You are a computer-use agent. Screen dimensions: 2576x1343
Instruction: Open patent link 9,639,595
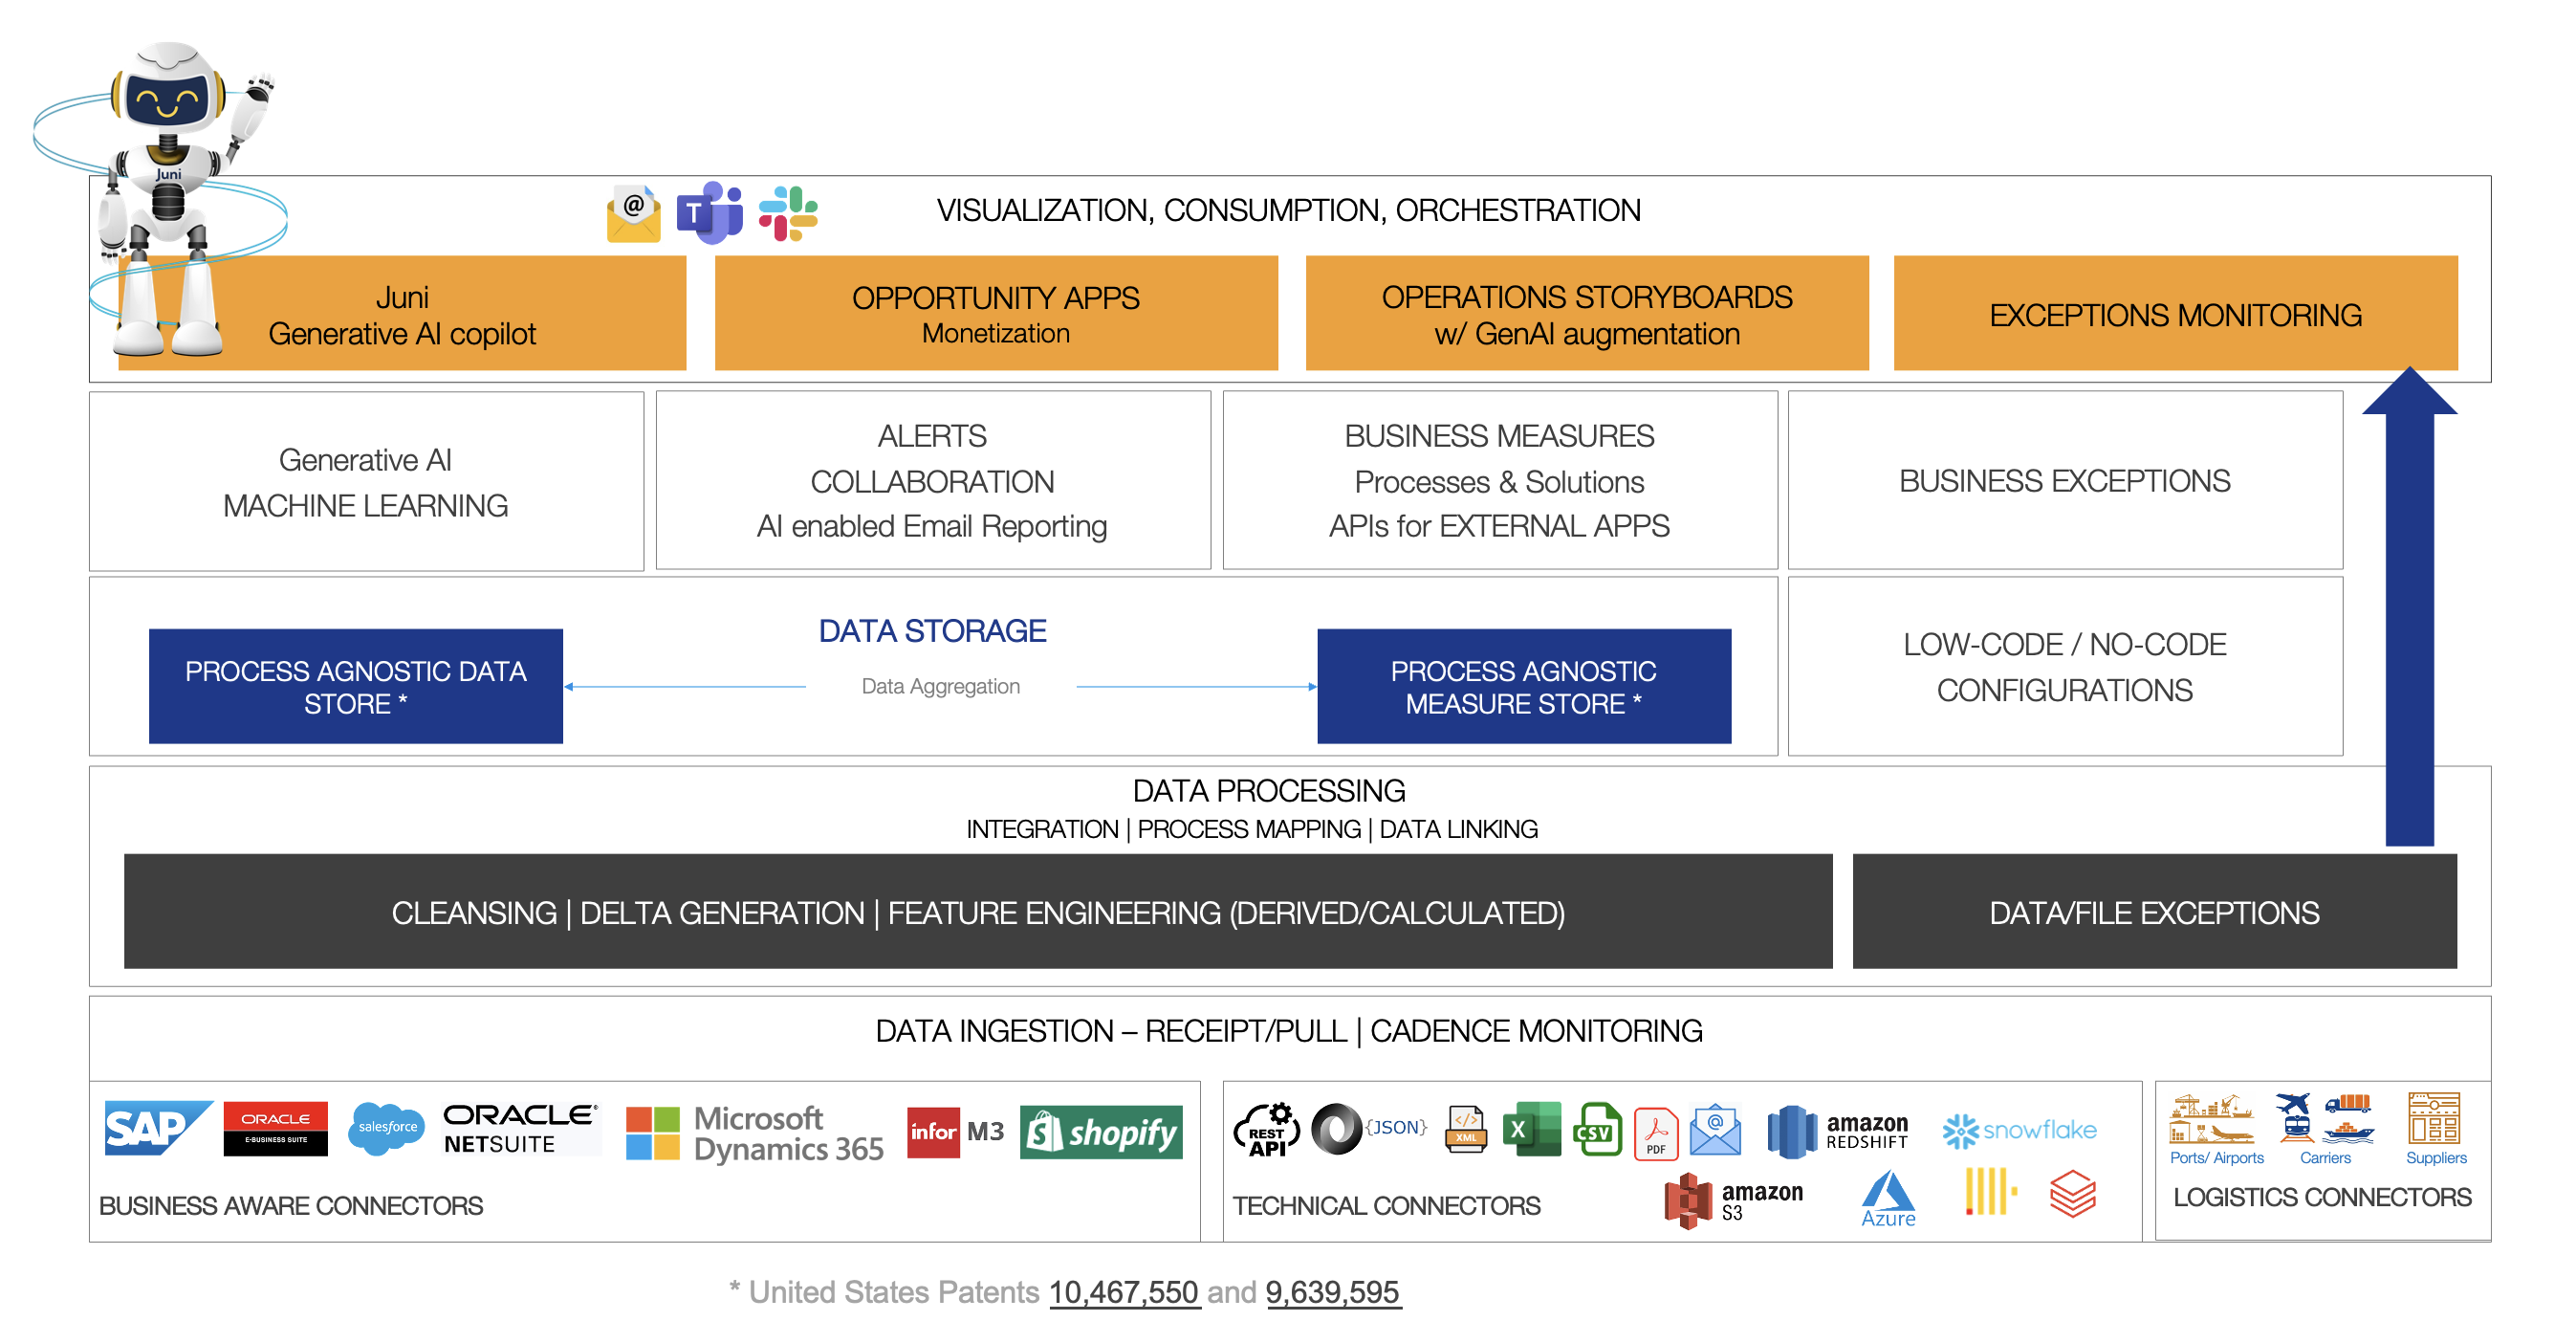pos(1332,1292)
